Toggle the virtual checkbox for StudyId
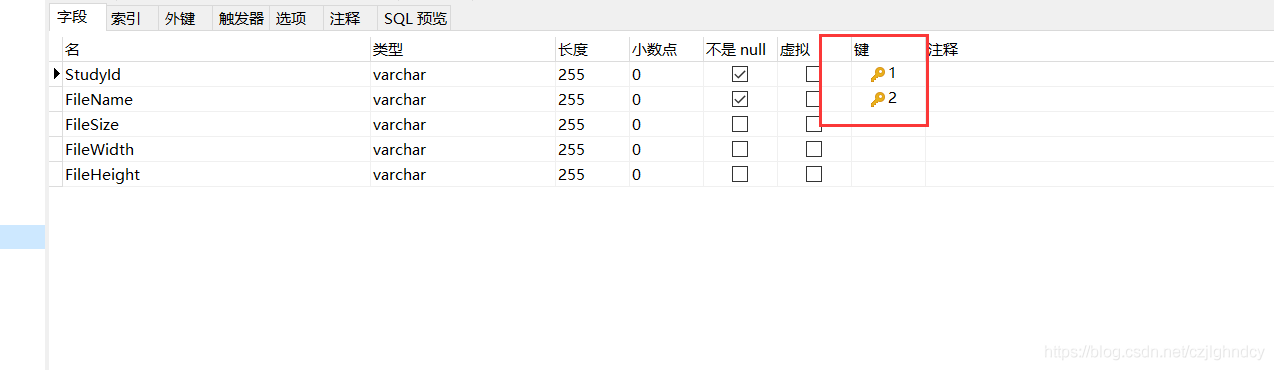 [814, 74]
